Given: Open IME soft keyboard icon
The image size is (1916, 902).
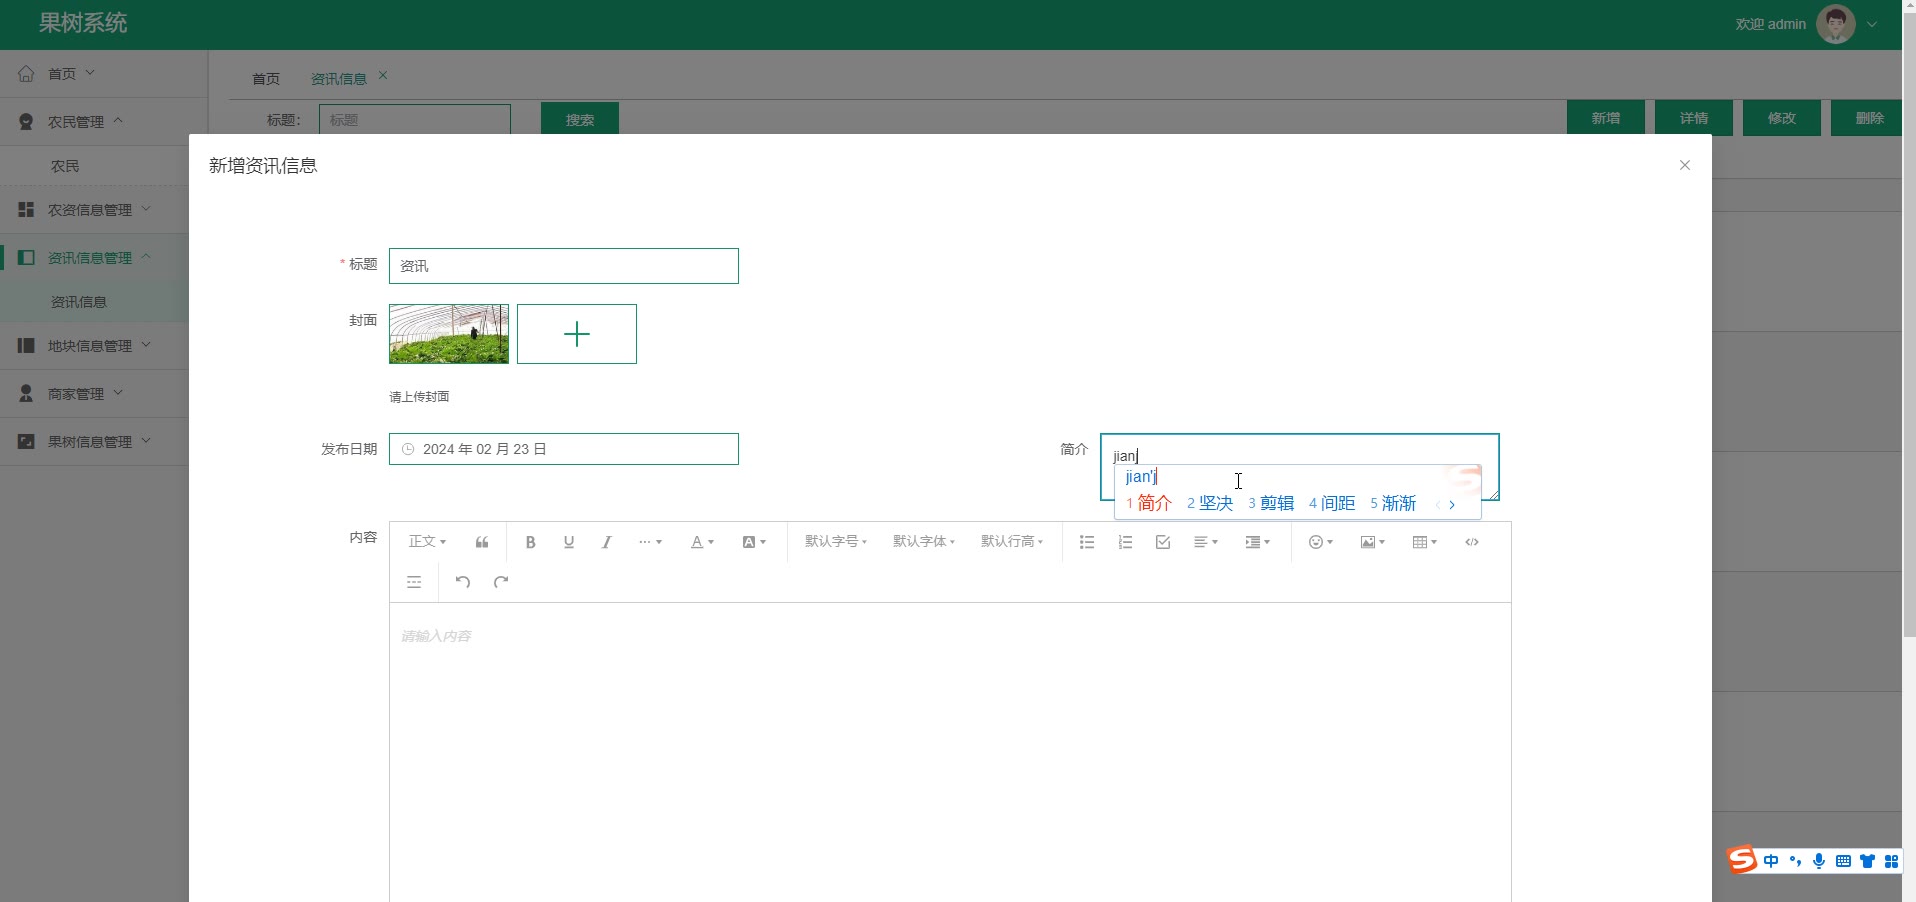Looking at the screenshot, I should click(x=1843, y=861).
